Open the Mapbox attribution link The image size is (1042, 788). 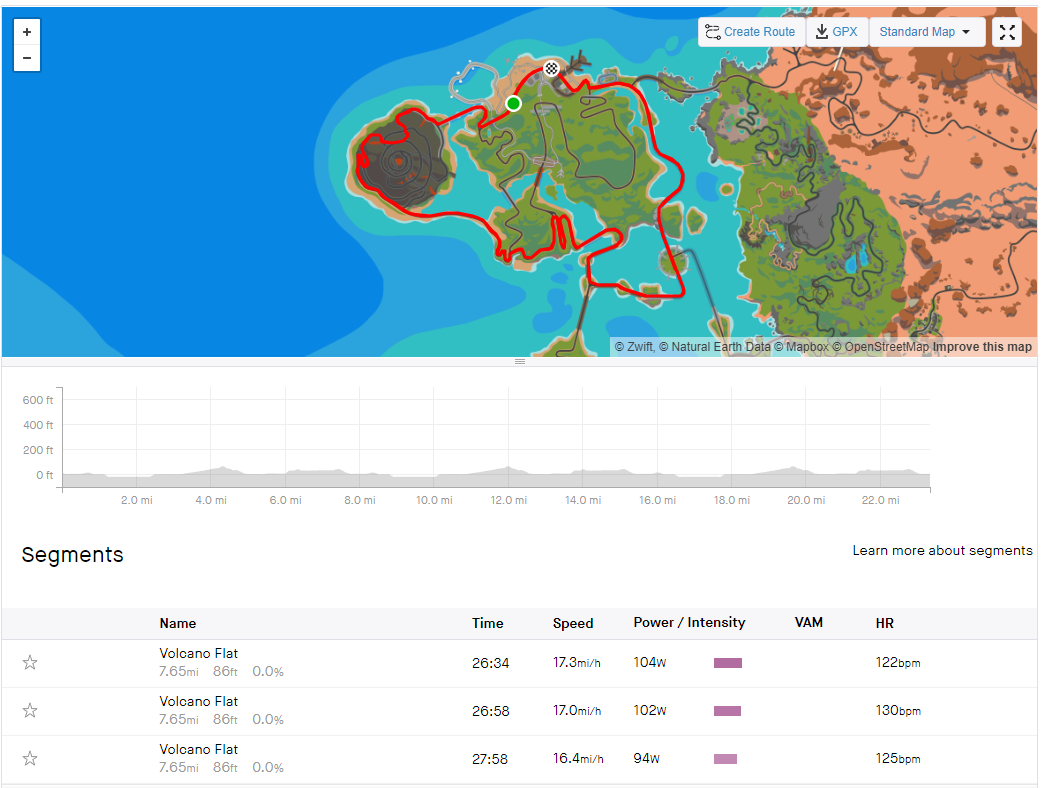(801, 347)
